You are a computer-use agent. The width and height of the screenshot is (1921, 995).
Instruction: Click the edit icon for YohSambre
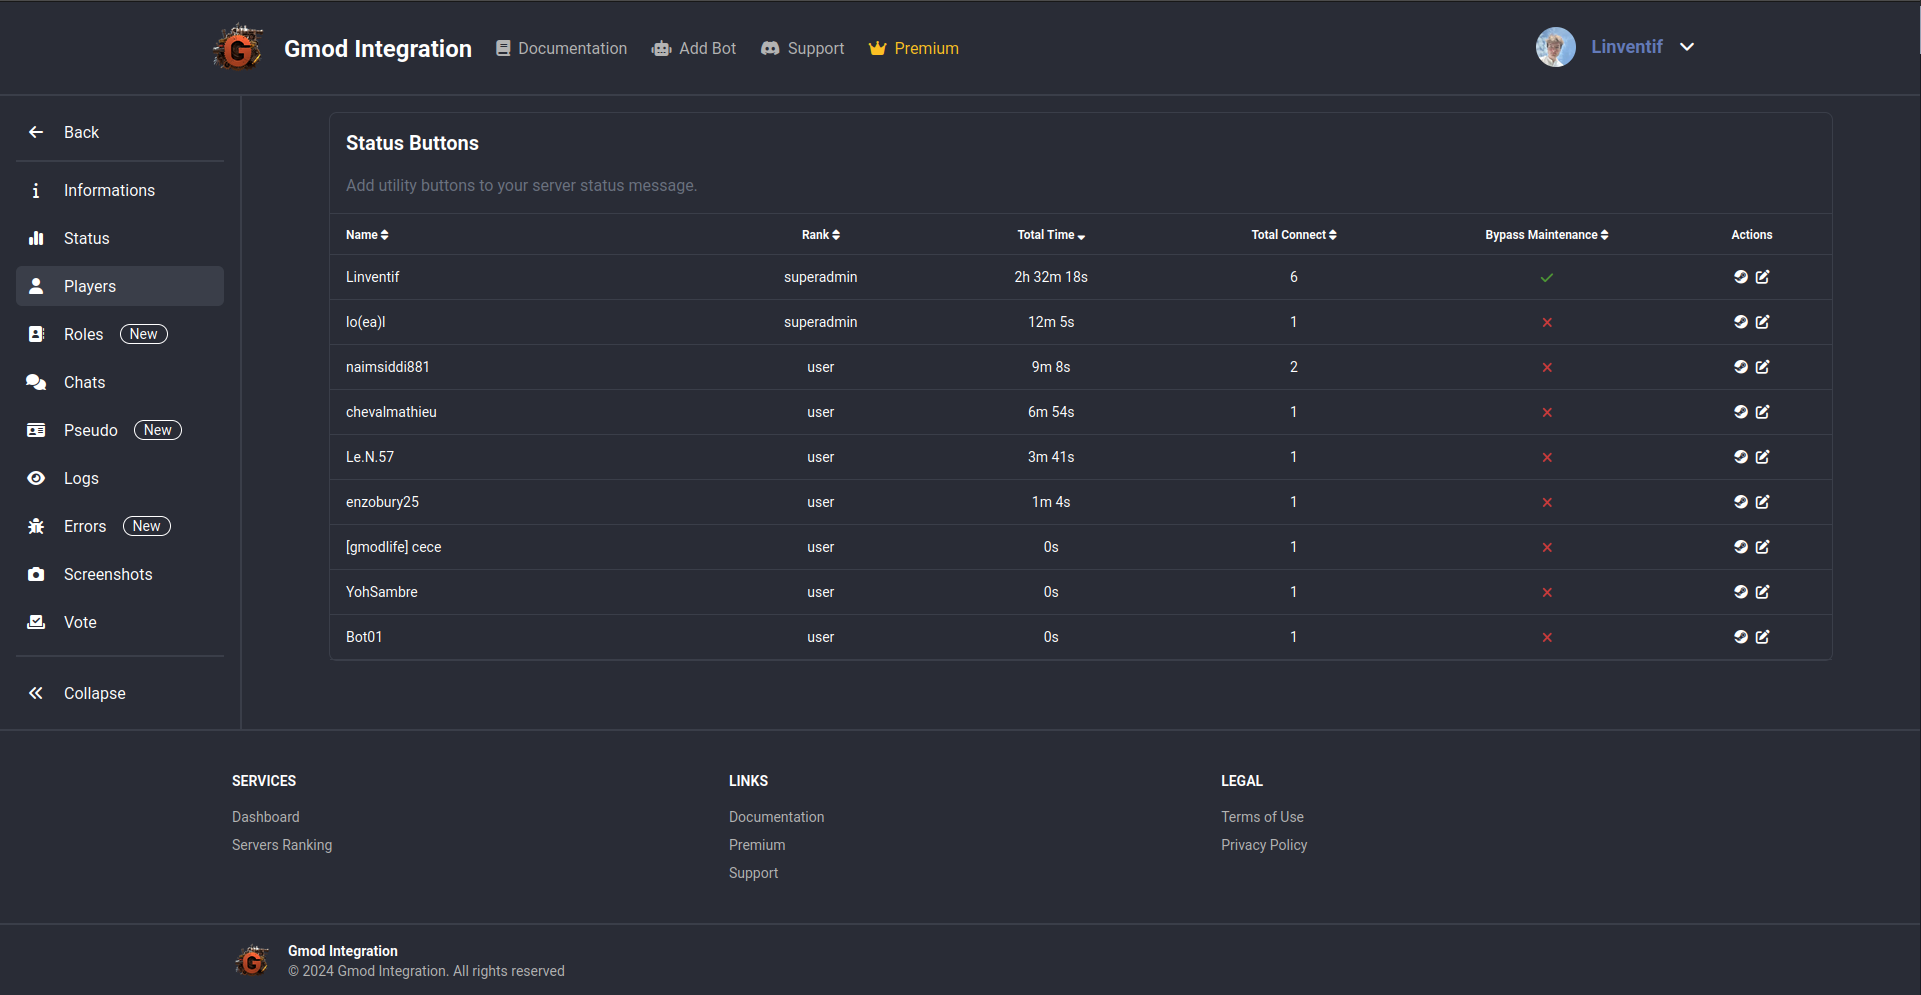point(1762,592)
